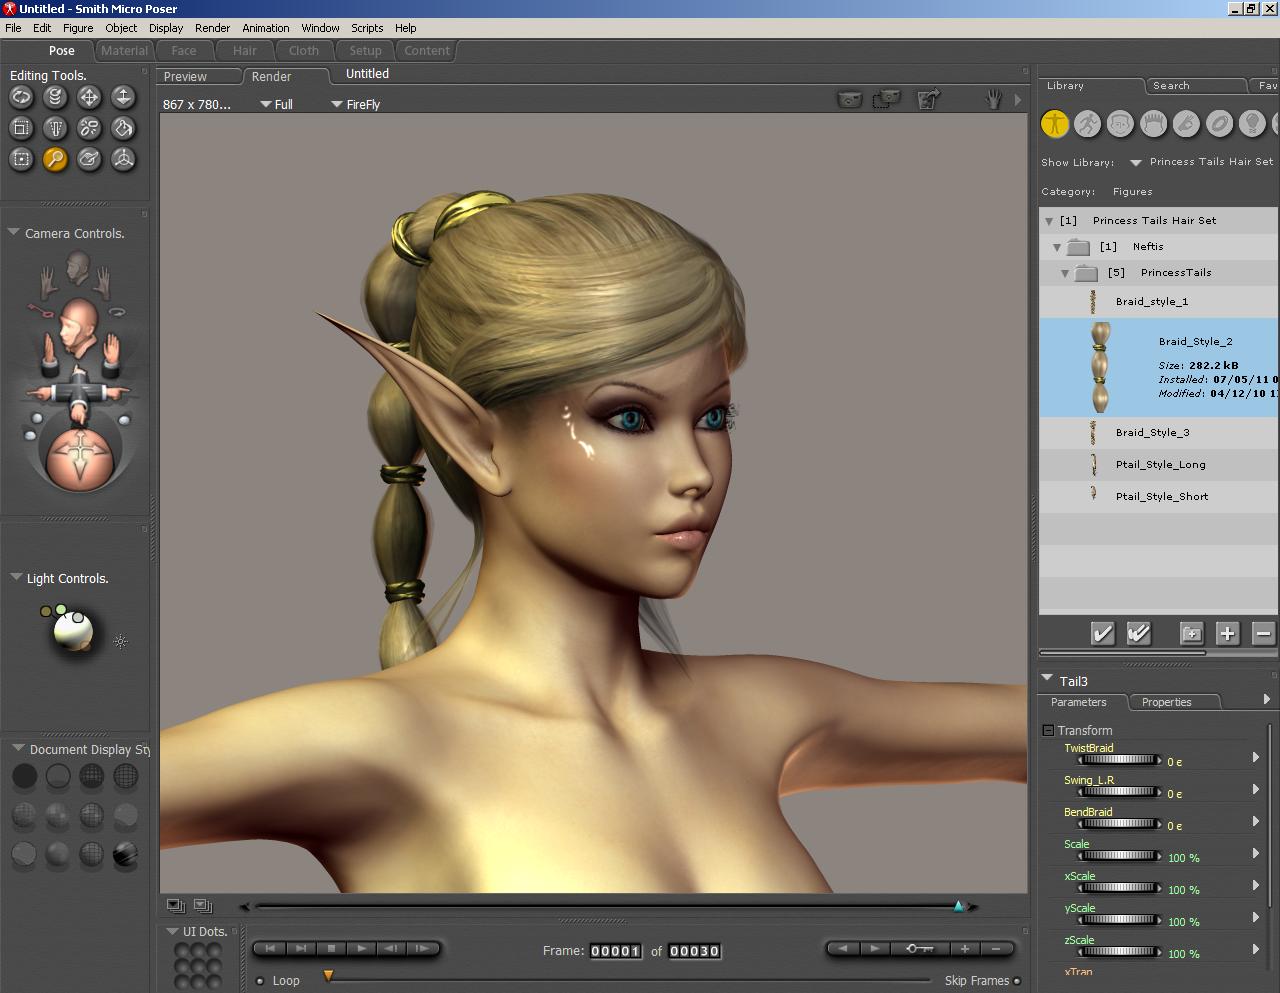This screenshot has height=993, width=1280.
Task: Collapse the PrincessTails folder
Action: click(x=1065, y=273)
